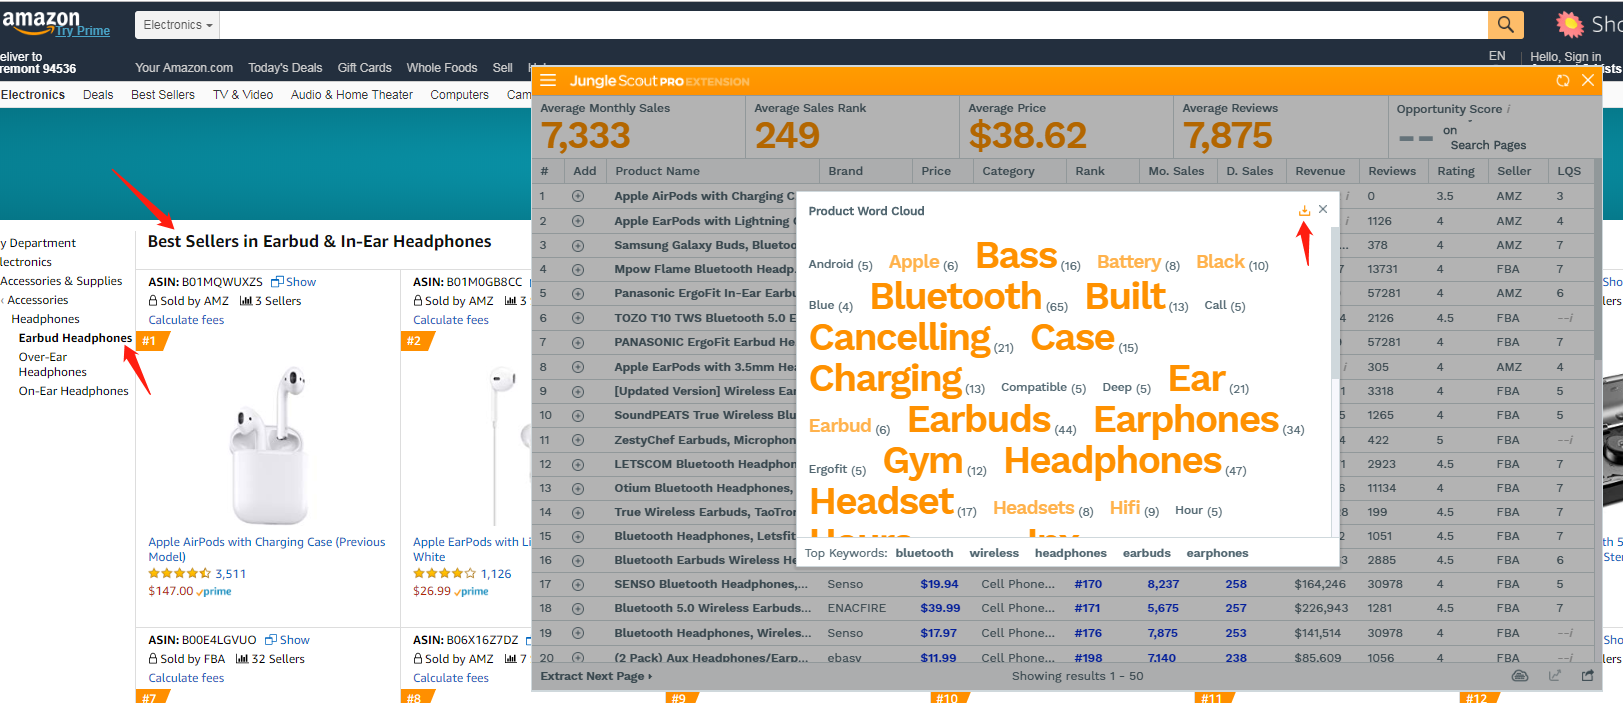Click the Cancelling word in the word cloud
The image size is (1623, 703).
pos(900,338)
